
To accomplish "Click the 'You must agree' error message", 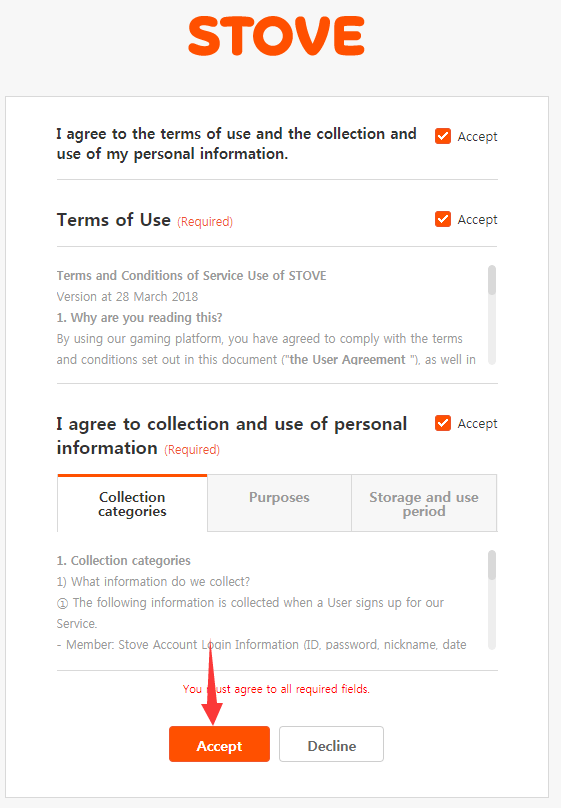I will pyautogui.click(x=276, y=689).
